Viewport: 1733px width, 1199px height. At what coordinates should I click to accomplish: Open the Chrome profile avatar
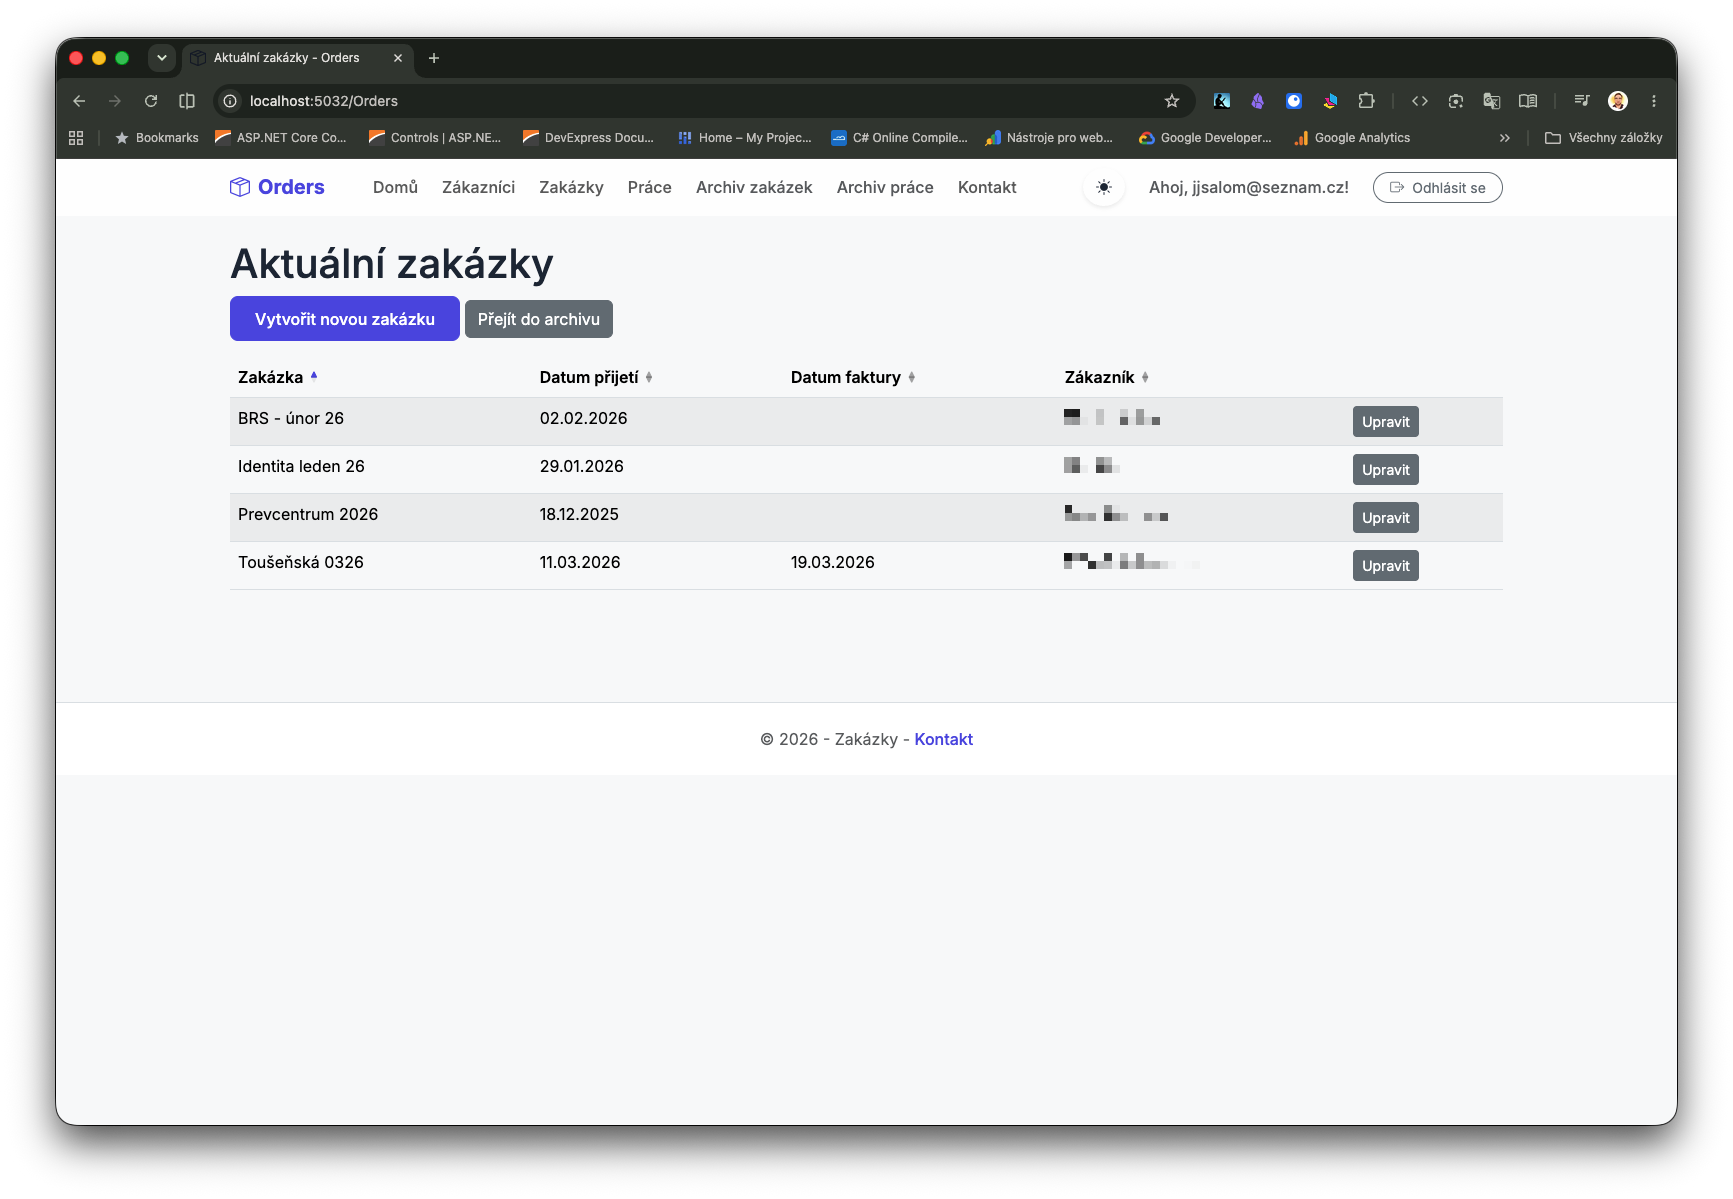(x=1618, y=101)
